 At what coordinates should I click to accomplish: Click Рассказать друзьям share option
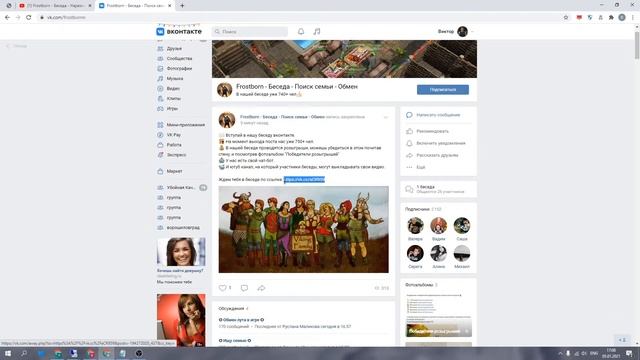pos(437,155)
